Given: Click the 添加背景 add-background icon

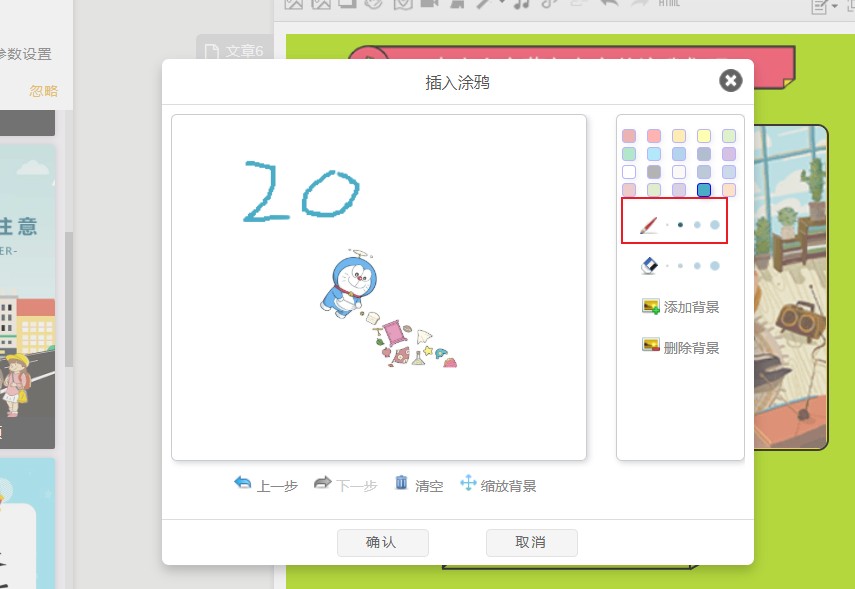Looking at the screenshot, I should (x=651, y=305).
